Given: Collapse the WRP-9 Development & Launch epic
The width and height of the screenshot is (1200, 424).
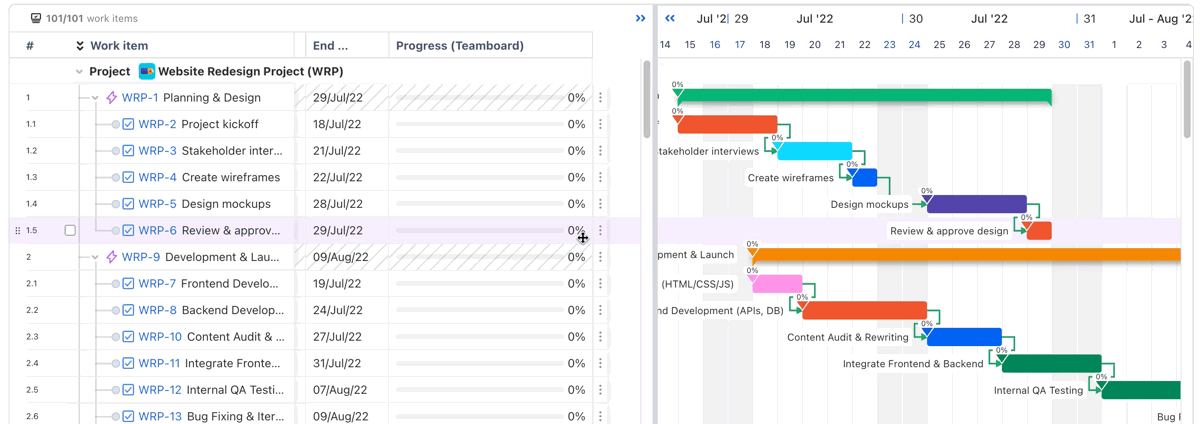Looking at the screenshot, I should tap(95, 257).
